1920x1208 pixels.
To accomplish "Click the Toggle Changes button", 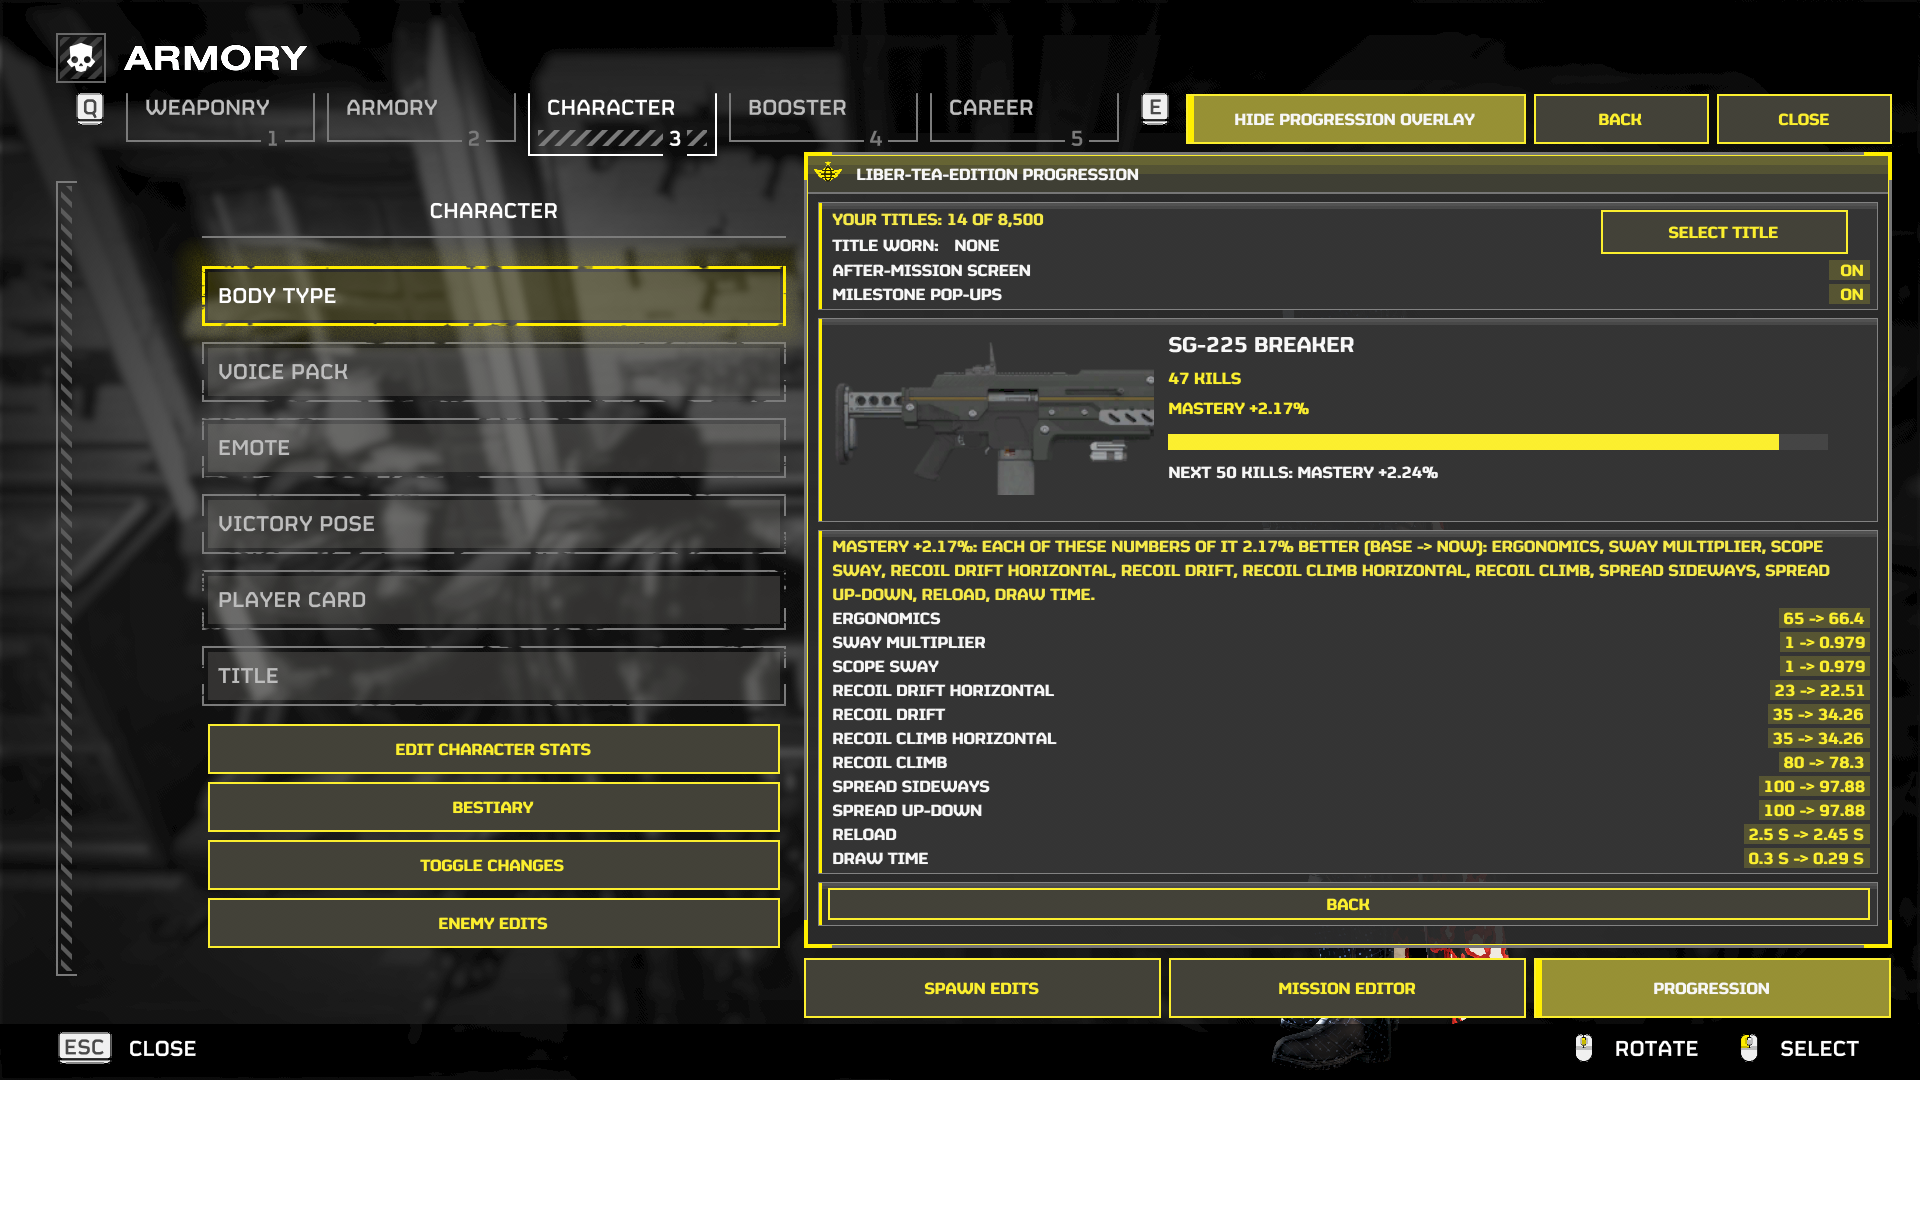I will click(x=493, y=865).
